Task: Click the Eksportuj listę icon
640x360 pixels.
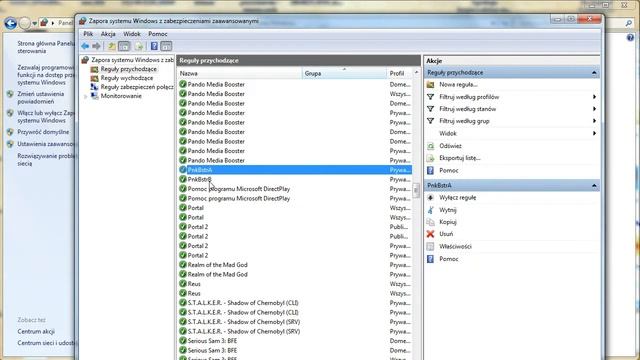Action: pyautogui.click(x=430, y=158)
